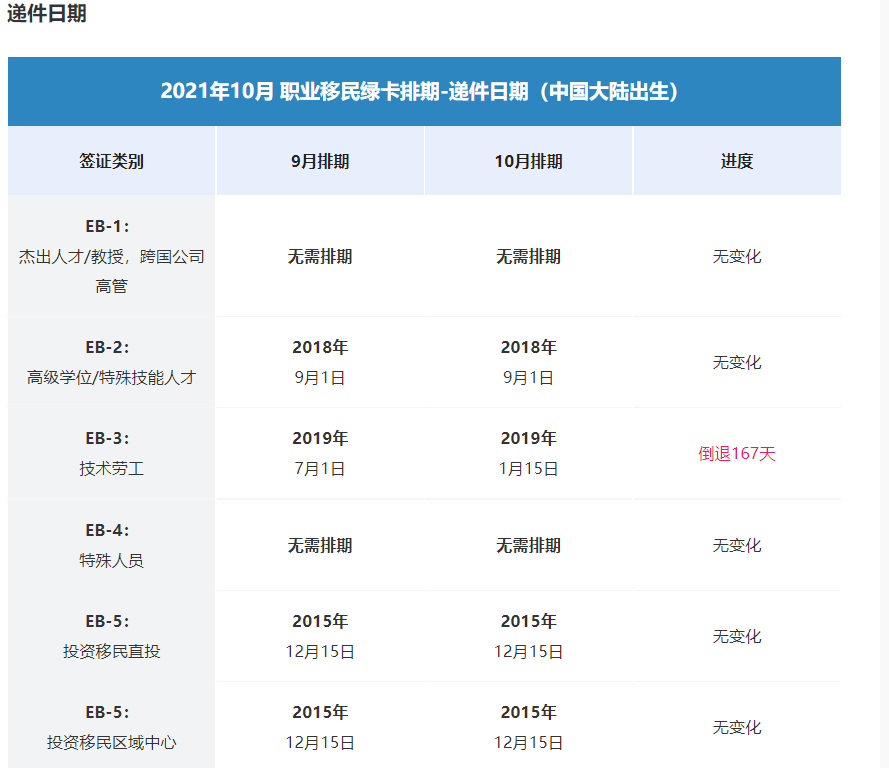The image size is (889, 768).
Task: Click EB-3 October date 2019年 1月15日
Action: coord(528,453)
